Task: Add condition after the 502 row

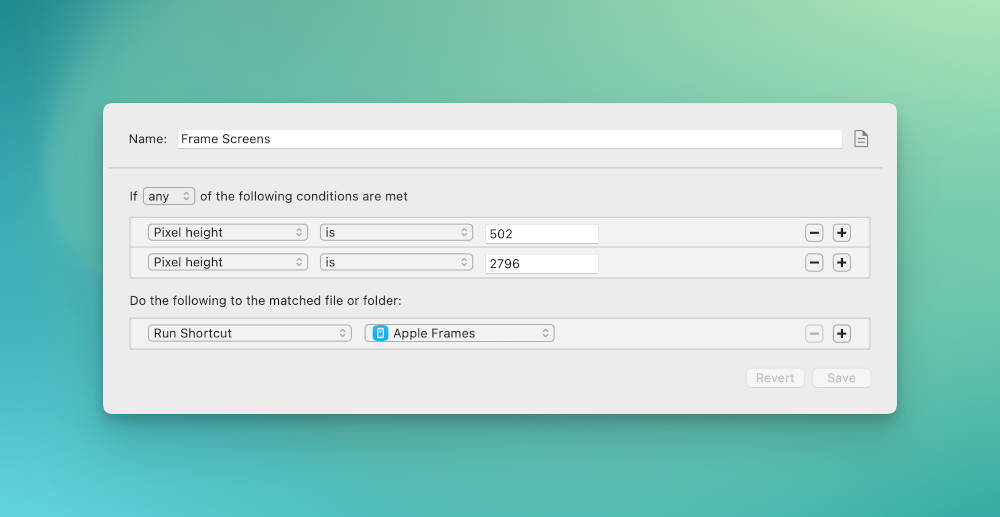Action: coord(842,233)
